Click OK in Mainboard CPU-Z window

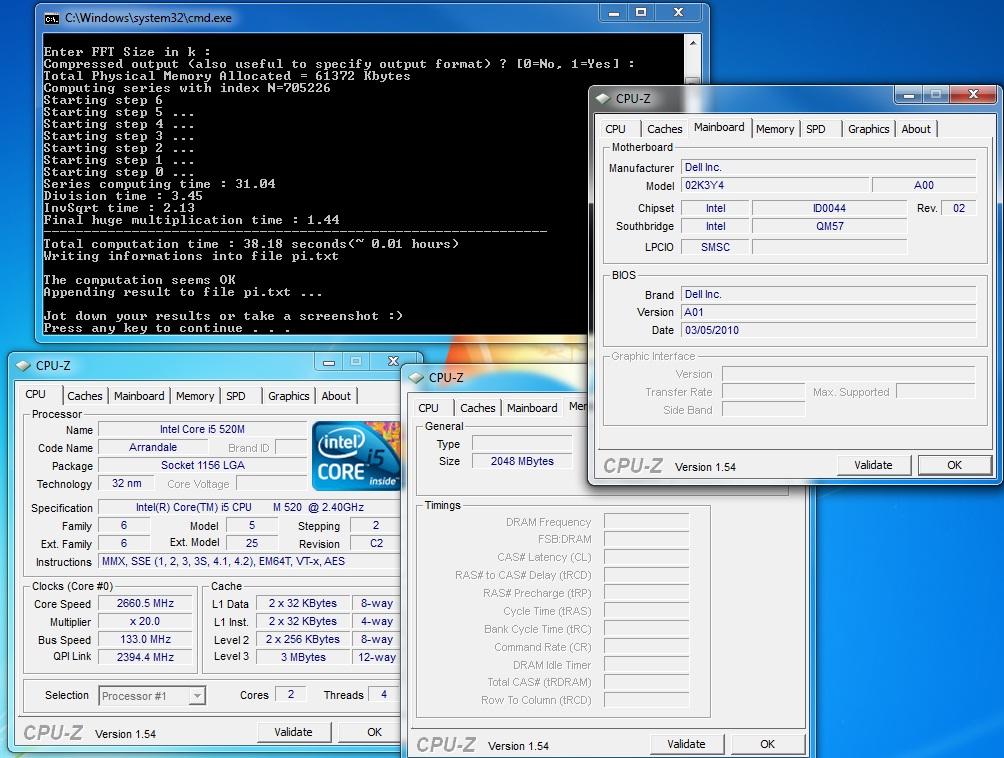[x=955, y=465]
